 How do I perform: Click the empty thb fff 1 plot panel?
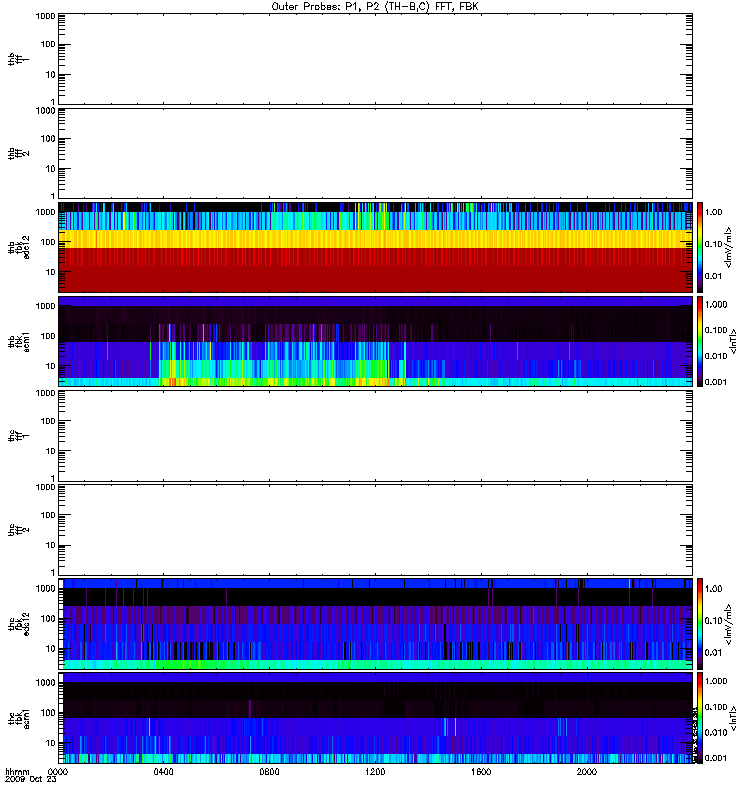click(376, 59)
